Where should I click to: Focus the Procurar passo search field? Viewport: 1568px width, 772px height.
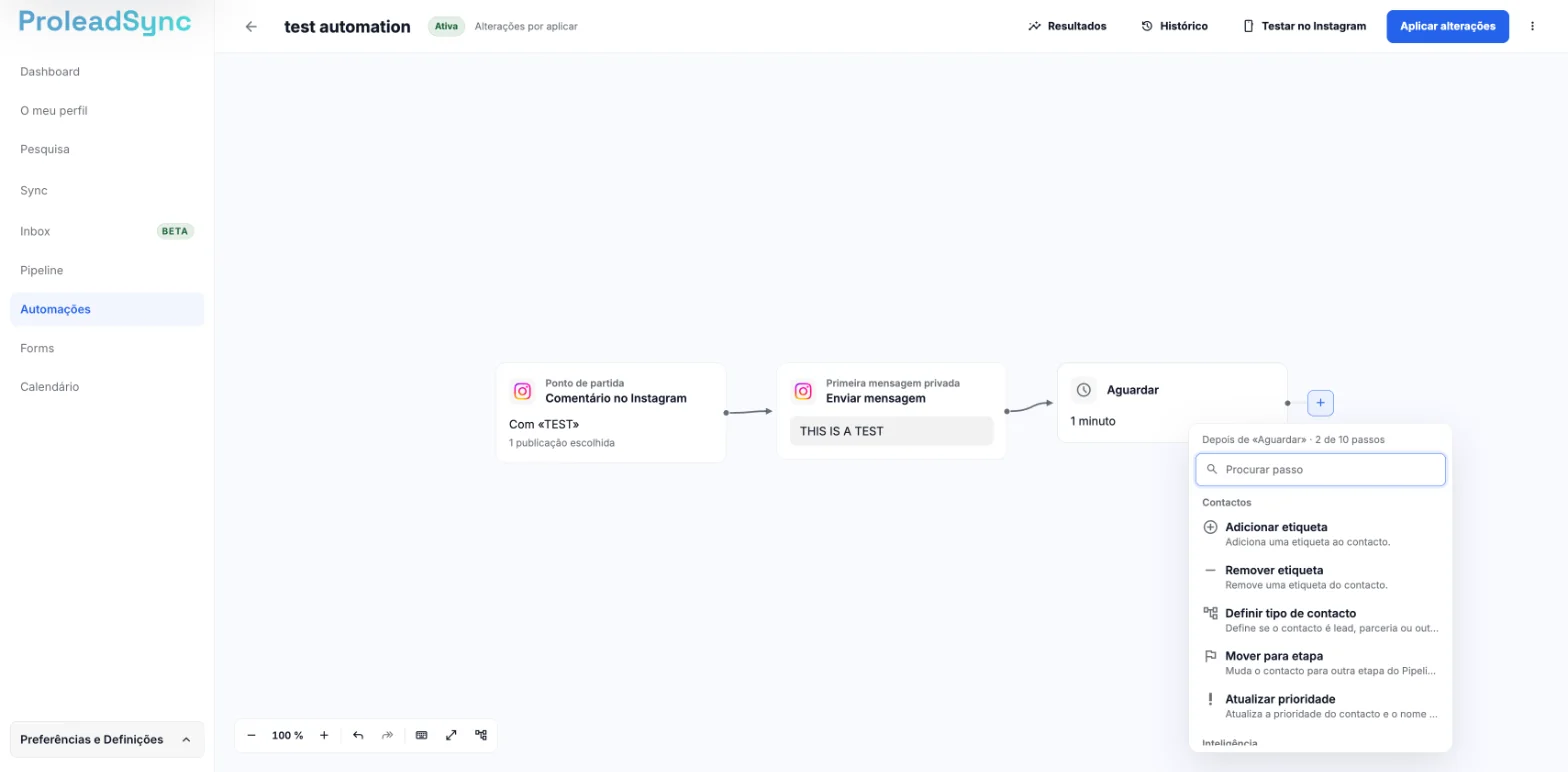coord(1320,469)
